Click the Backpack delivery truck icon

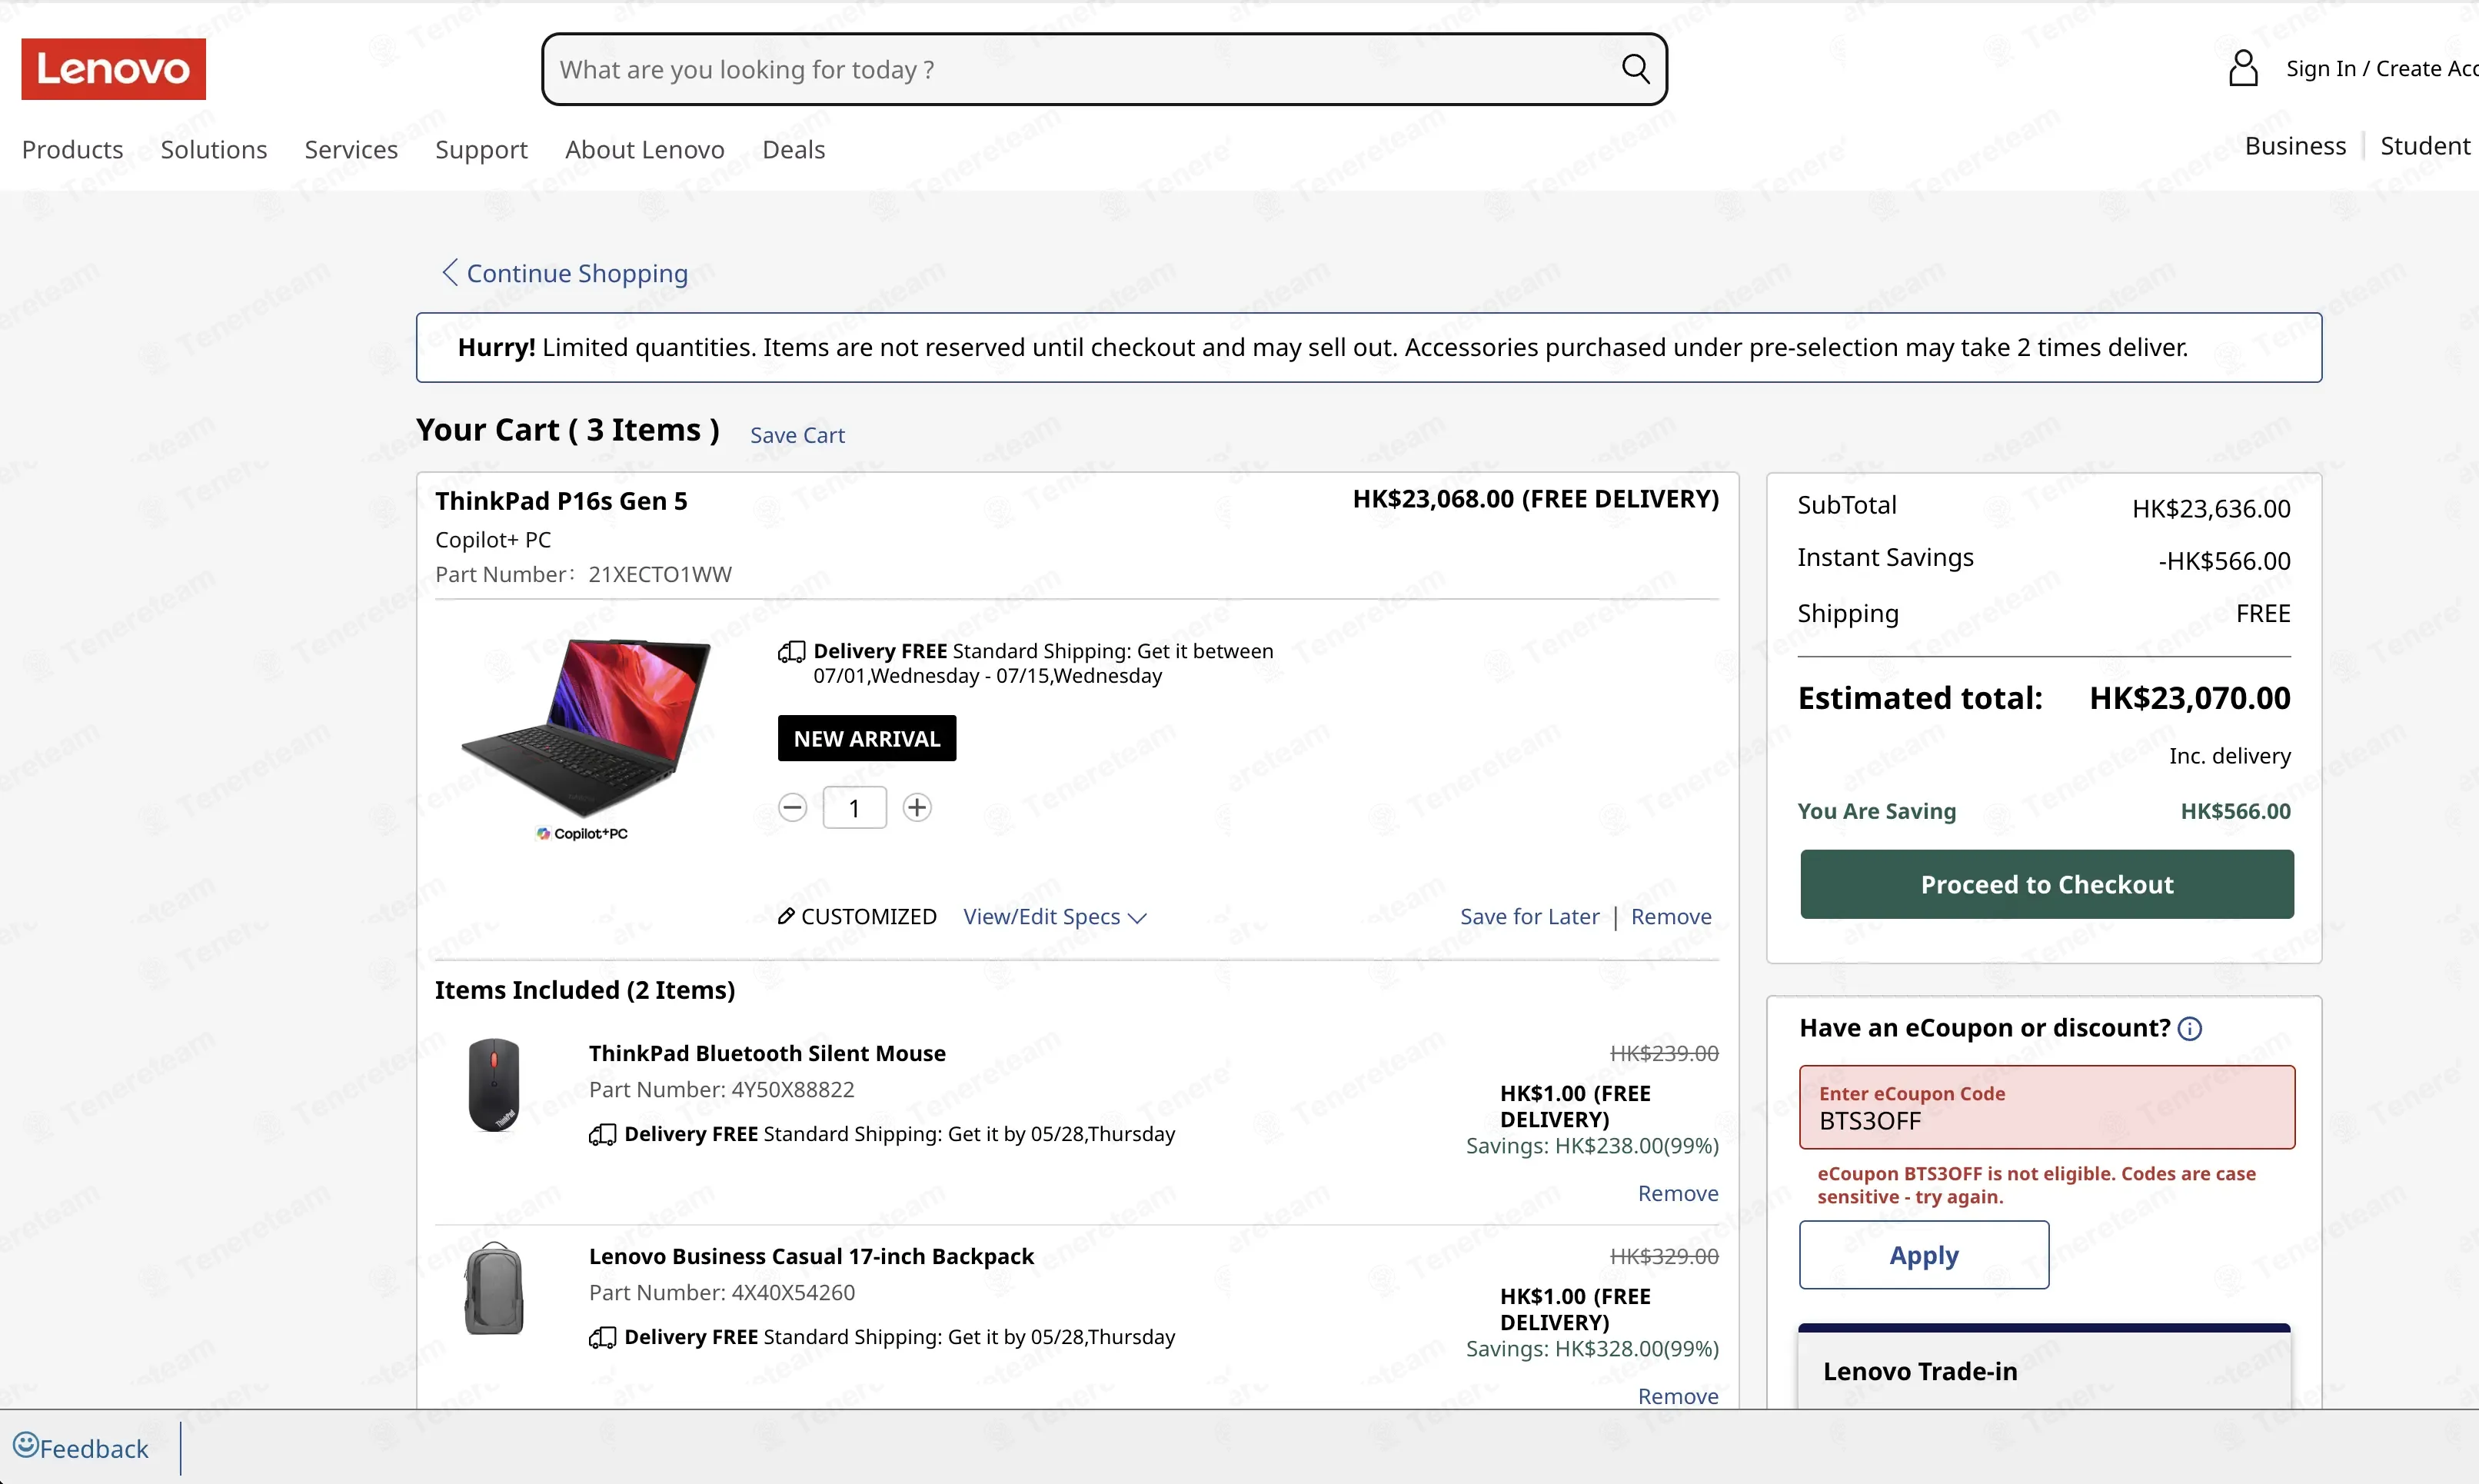tap(602, 1337)
